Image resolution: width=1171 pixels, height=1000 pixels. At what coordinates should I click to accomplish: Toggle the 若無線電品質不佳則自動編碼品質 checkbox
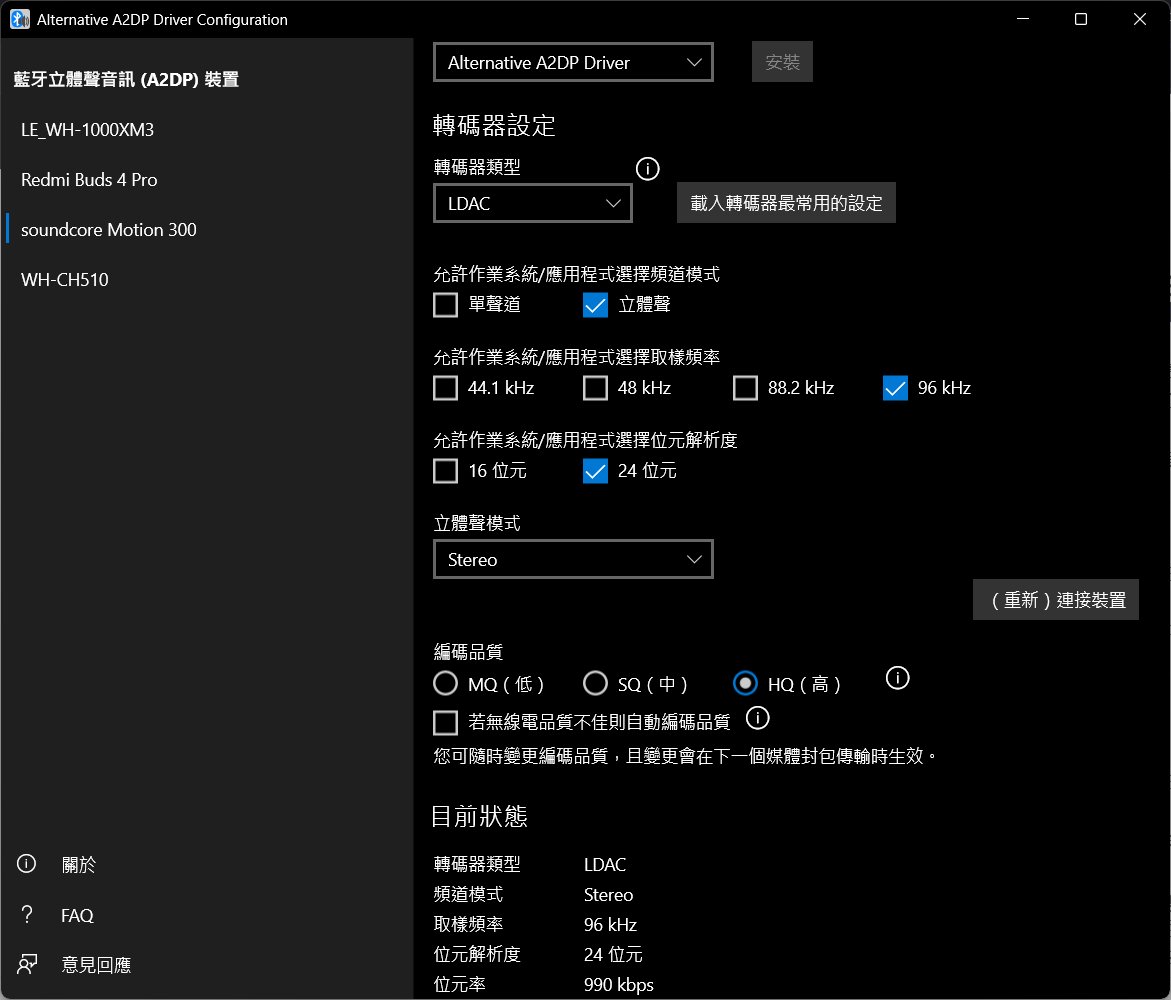(446, 722)
